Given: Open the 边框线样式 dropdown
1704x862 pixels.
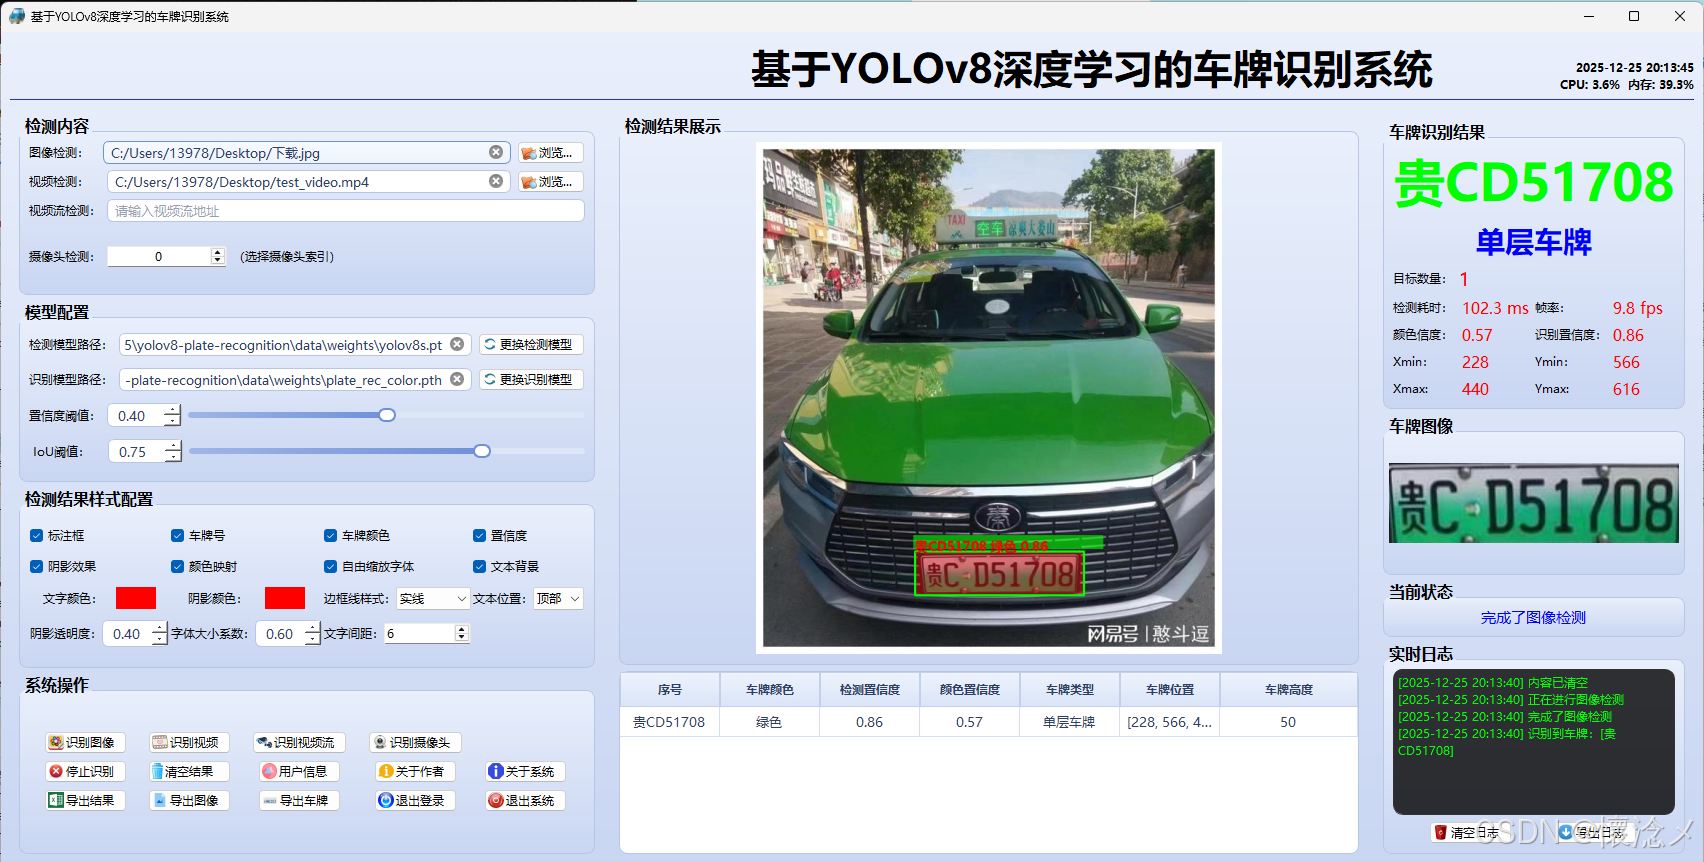Looking at the screenshot, I should click(433, 598).
